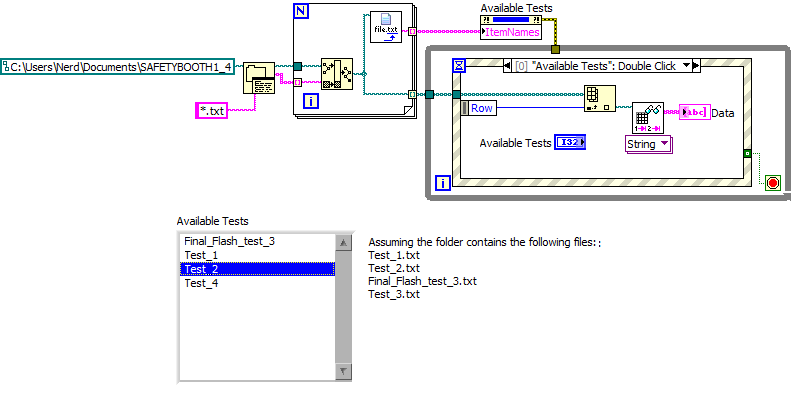Open the event case selector dropdown arrow
Viewport: 791px width, 397px height.
[x=686, y=66]
